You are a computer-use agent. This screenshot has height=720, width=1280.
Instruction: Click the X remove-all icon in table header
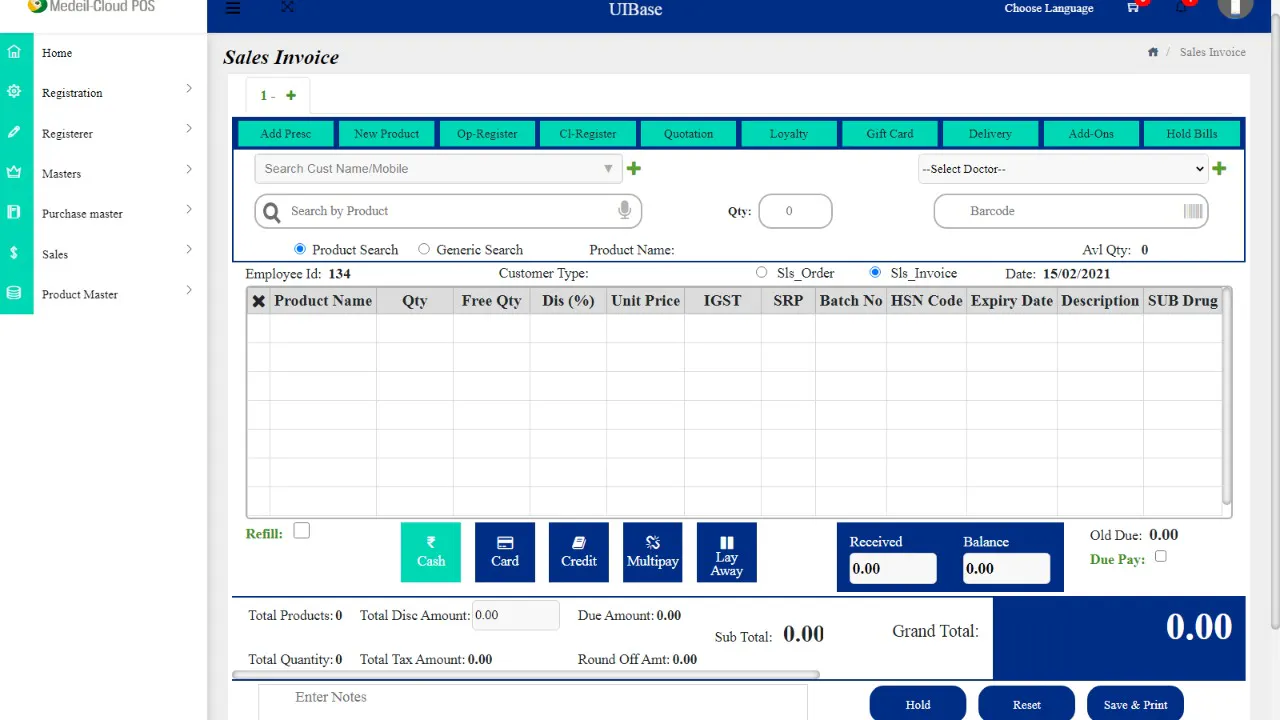pyautogui.click(x=259, y=301)
